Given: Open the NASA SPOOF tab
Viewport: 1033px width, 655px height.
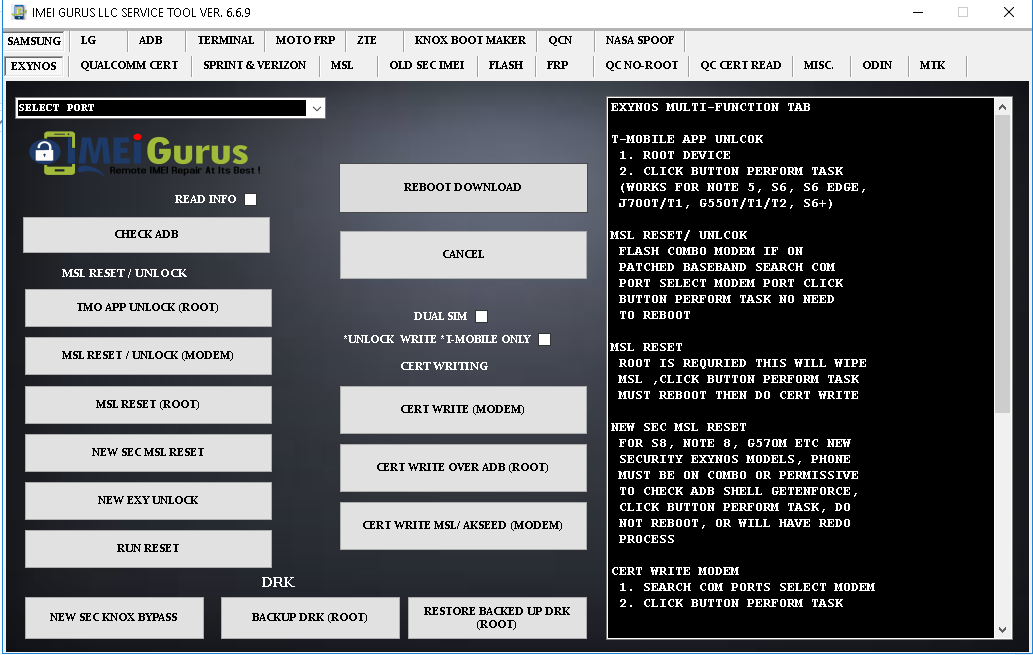Looking at the screenshot, I should click(x=640, y=40).
